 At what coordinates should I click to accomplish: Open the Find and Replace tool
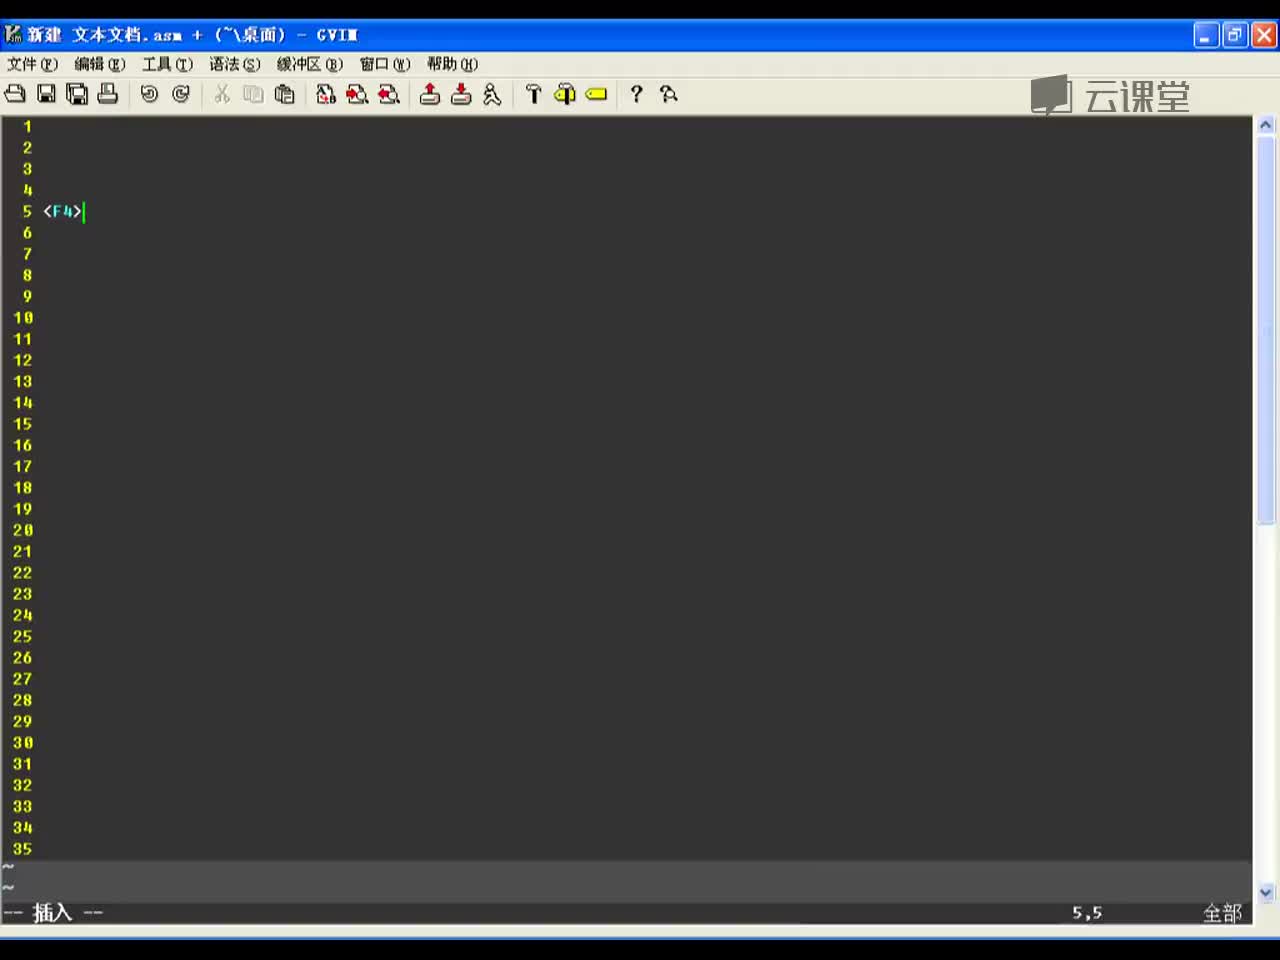pyautogui.click(x=326, y=94)
